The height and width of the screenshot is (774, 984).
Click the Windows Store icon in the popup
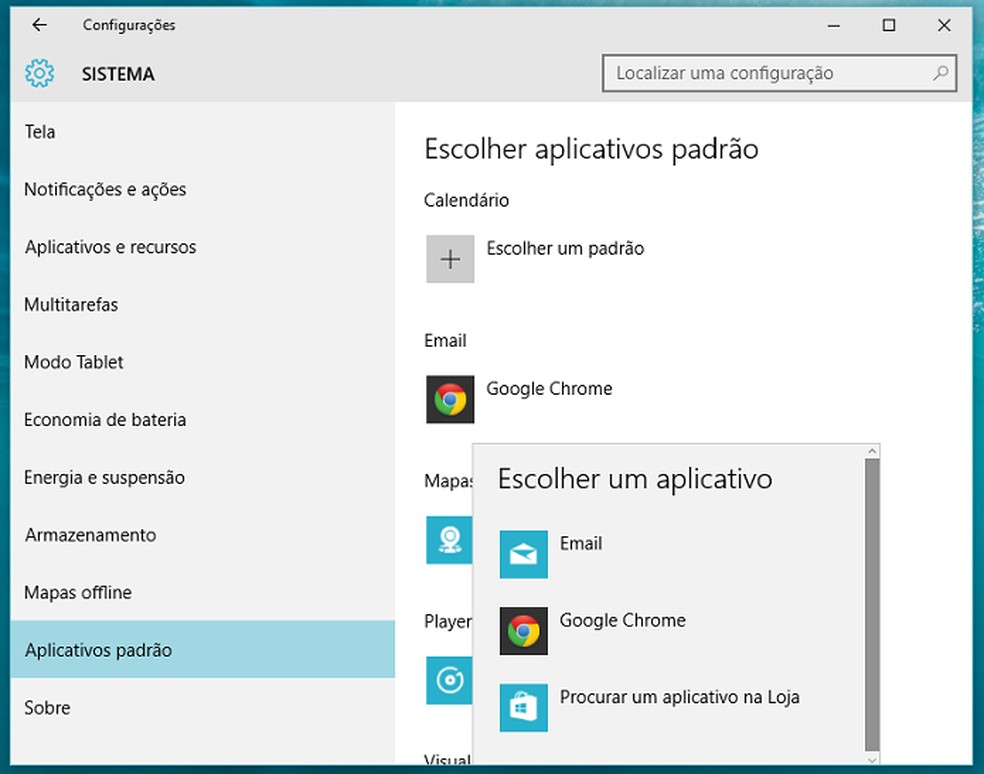[523, 707]
